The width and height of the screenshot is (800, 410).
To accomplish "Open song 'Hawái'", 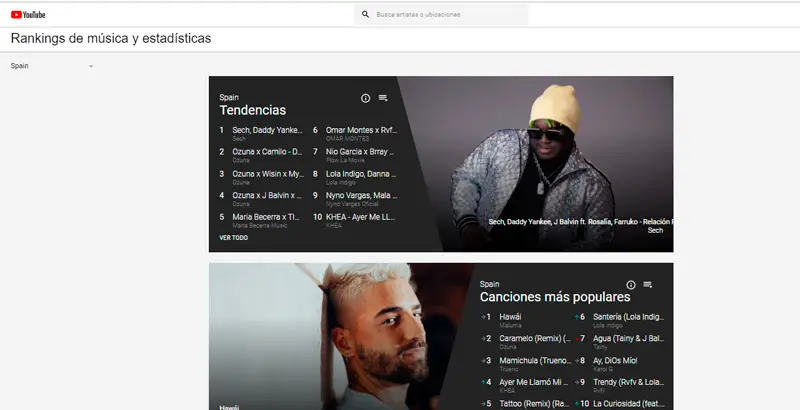I will pos(510,317).
